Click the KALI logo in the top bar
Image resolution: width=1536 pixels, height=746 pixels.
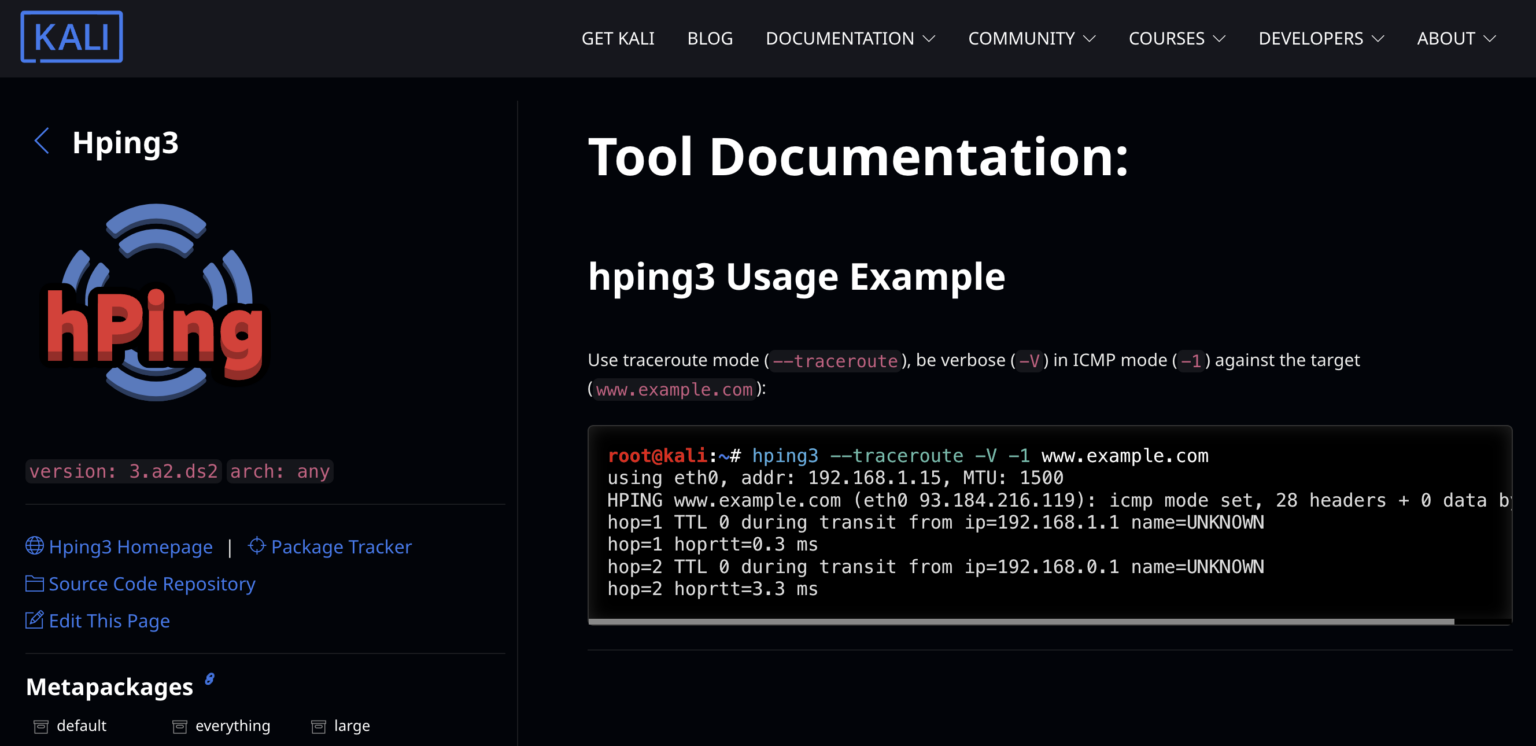[71, 36]
